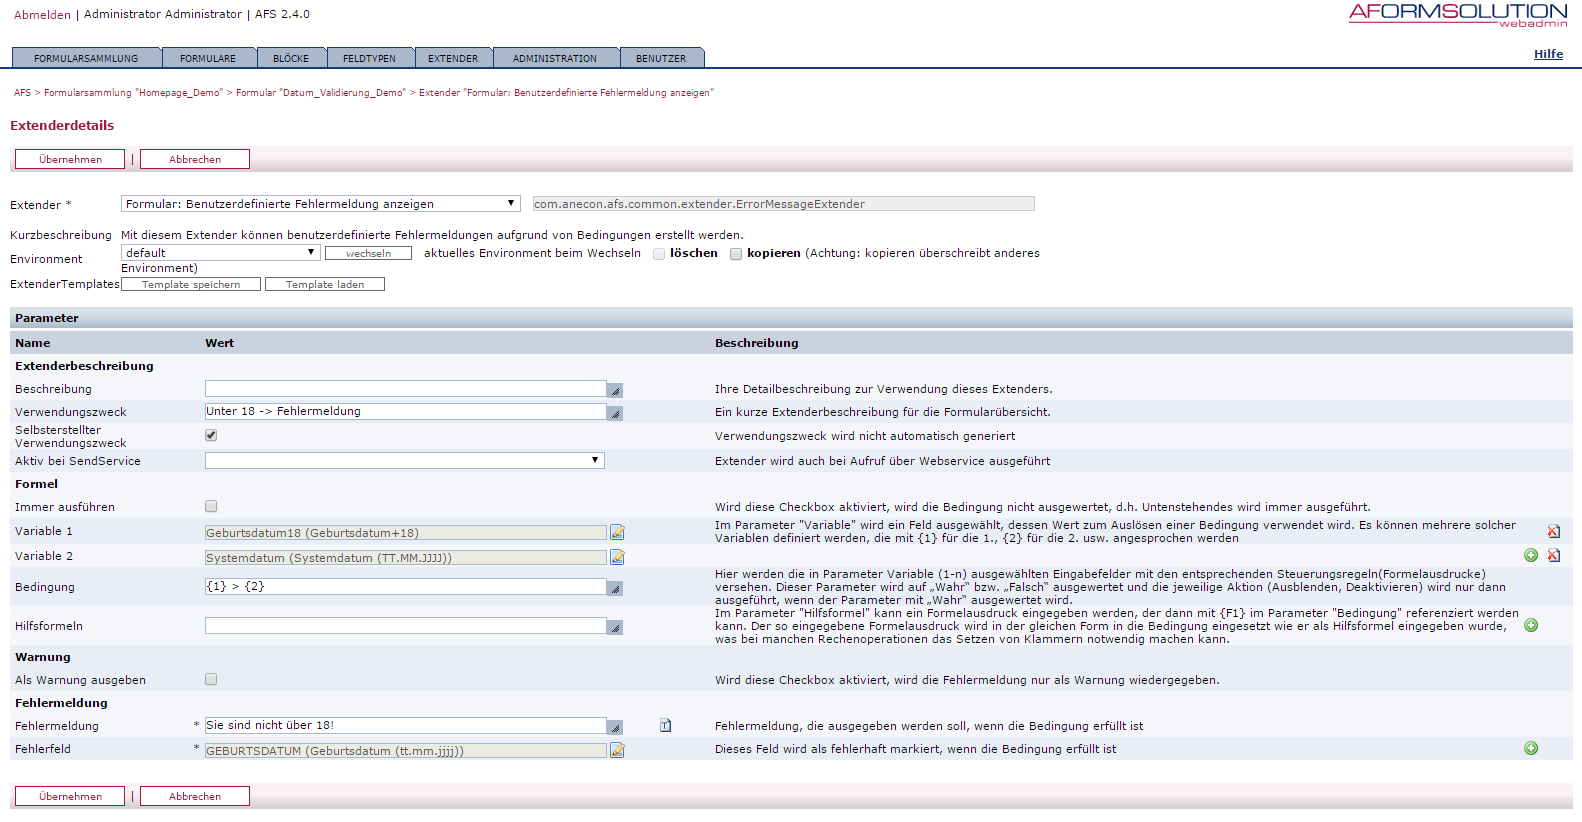Expand the Bedingung text field grip
Viewport: 1582px width, 822px height.
pyautogui.click(x=615, y=588)
